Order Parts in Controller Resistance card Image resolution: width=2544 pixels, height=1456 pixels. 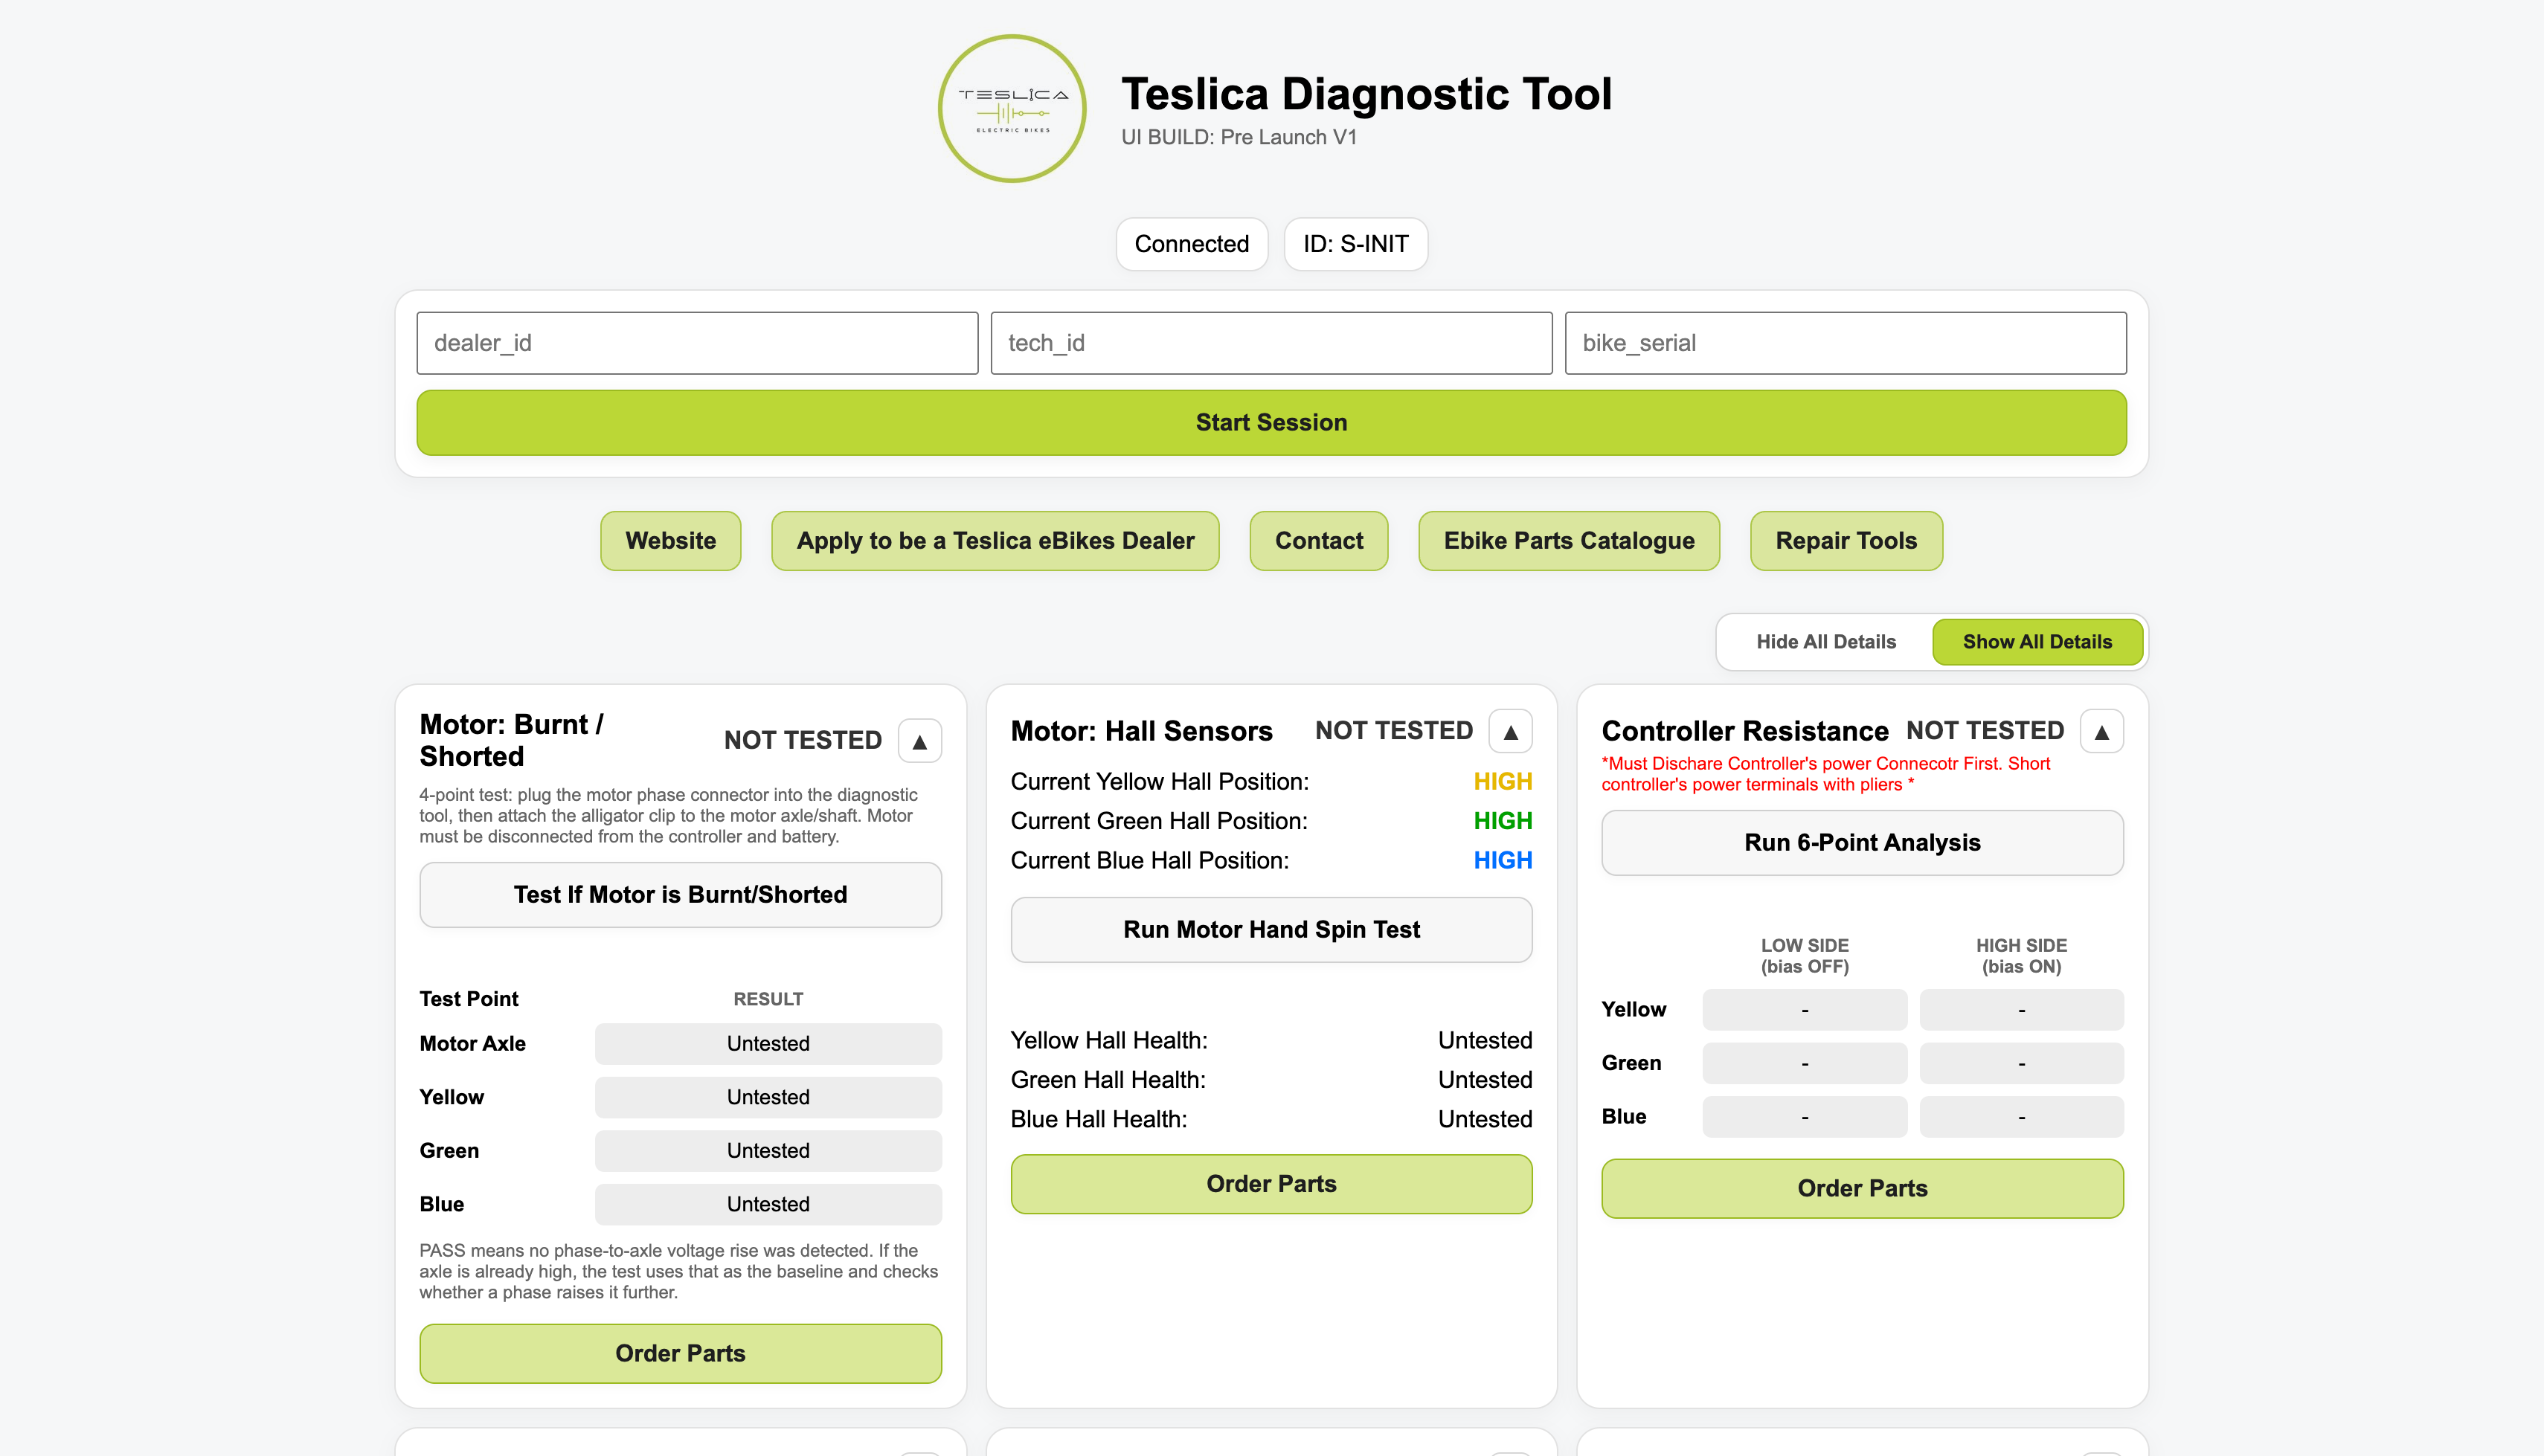[1862, 1189]
